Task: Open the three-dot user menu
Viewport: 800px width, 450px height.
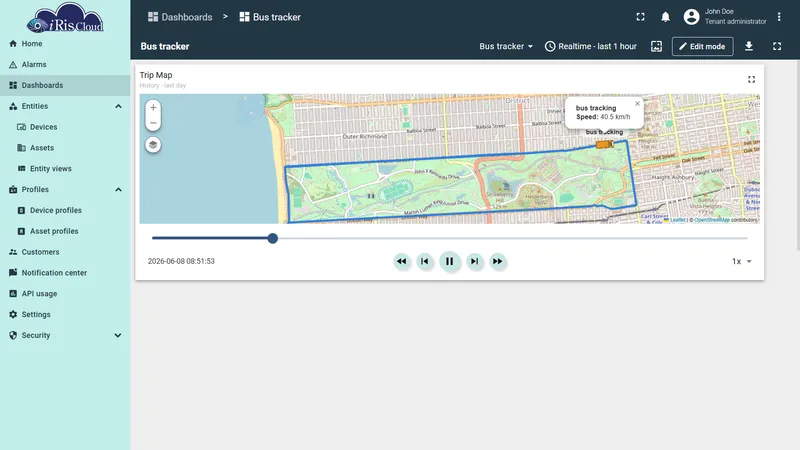Action: [x=779, y=17]
